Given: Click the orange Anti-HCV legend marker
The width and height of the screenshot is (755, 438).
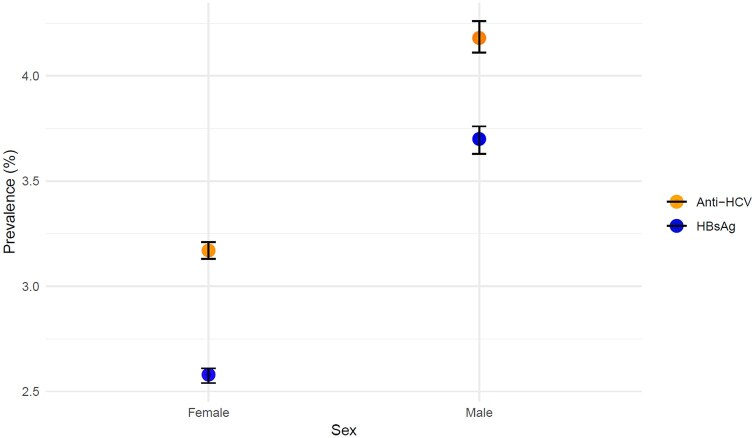Looking at the screenshot, I should (x=677, y=203).
